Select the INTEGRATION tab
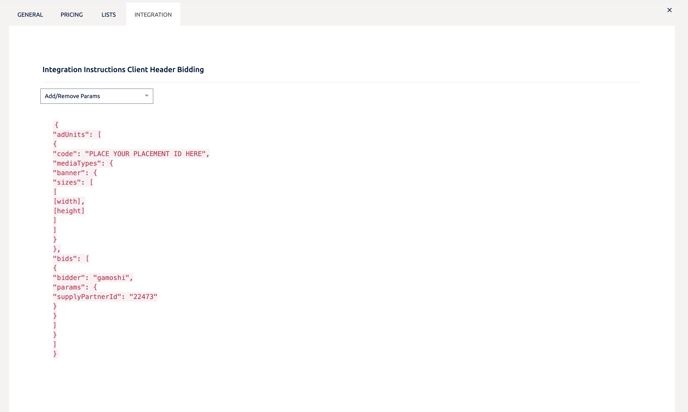The height and width of the screenshot is (412, 688). (x=153, y=14)
